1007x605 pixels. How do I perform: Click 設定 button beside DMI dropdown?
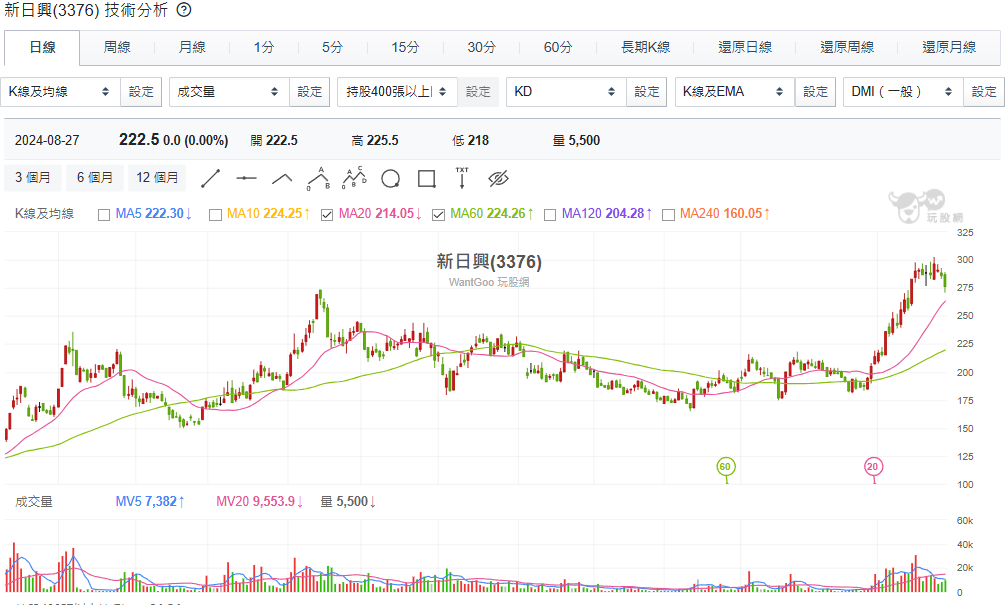pyautogui.click(x=984, y=92)
